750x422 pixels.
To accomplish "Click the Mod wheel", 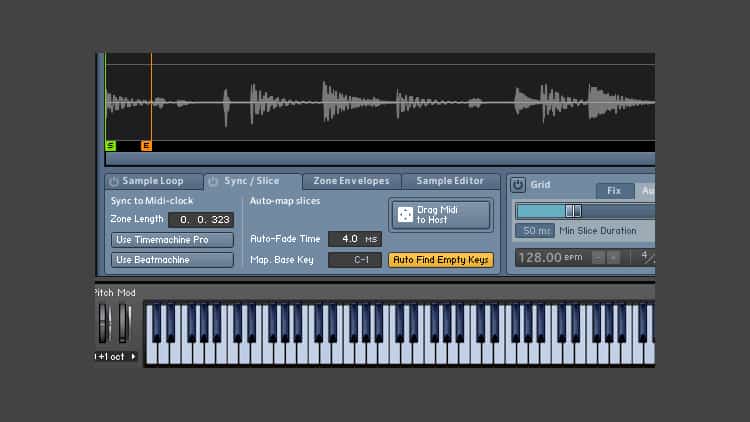I will pos(124,323).
